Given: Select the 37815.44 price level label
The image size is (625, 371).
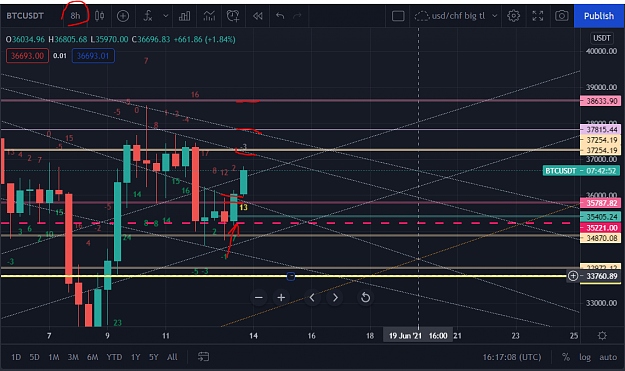Looking at the screenshot, I should tap(600, 130).
